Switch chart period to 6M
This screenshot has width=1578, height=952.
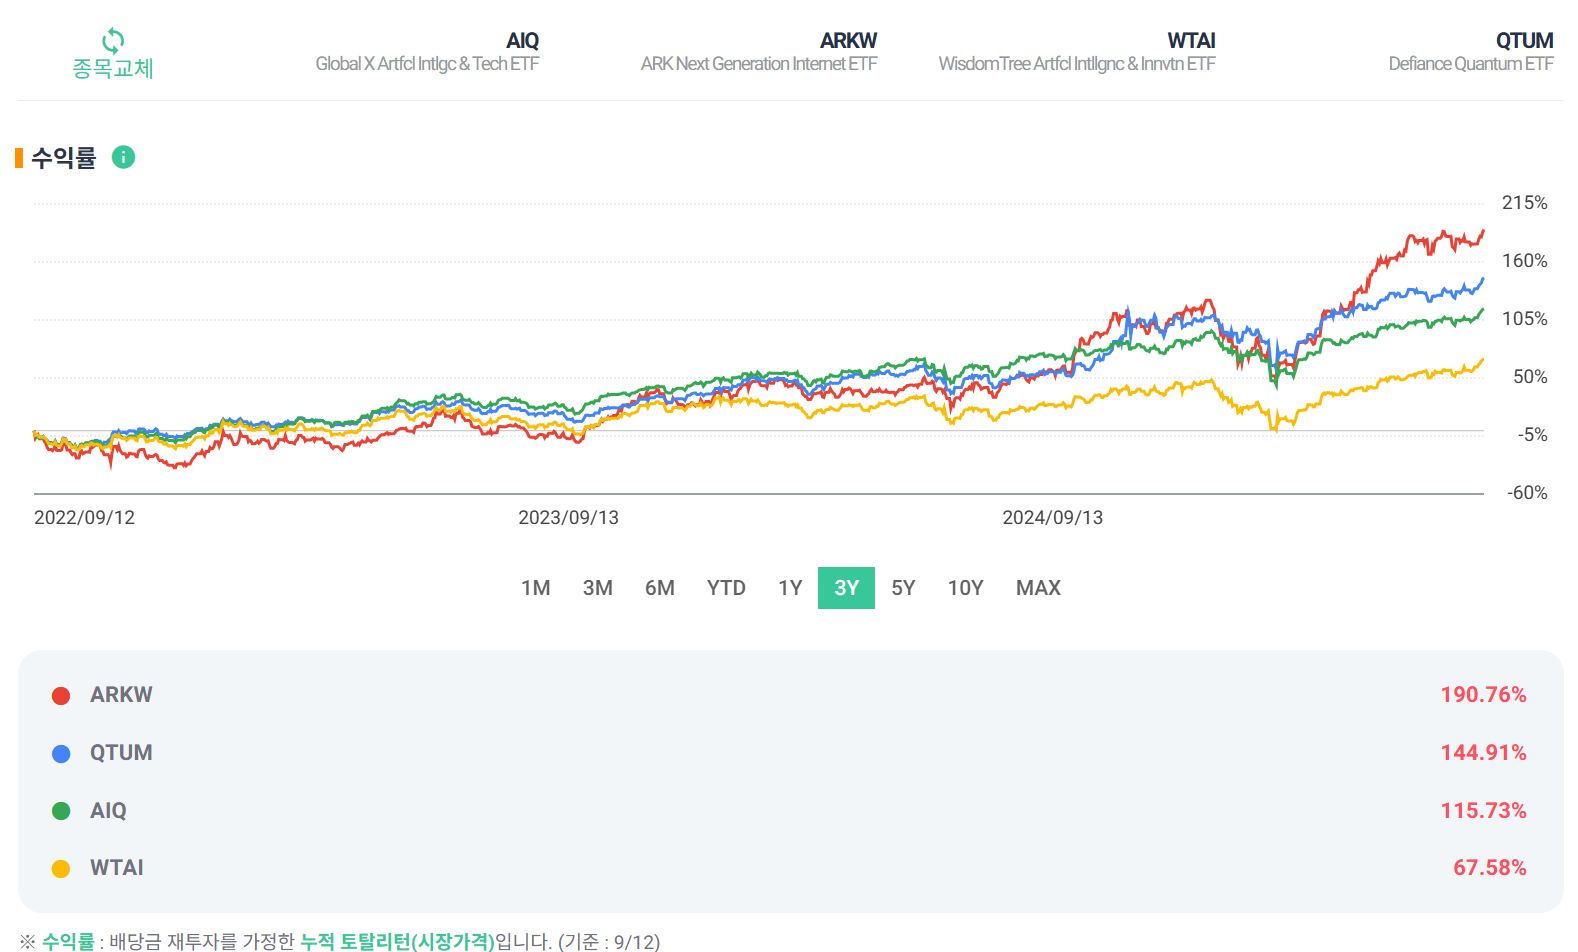pyautogui.click(x=660, y=588)
